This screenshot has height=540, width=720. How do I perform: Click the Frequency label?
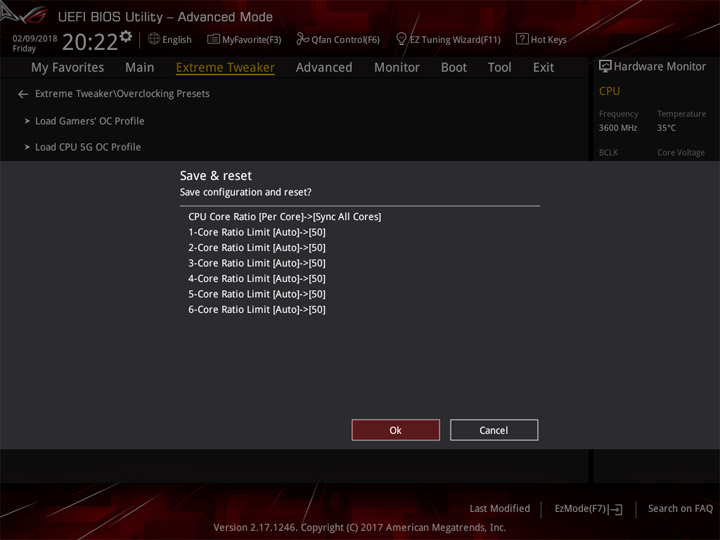click(619, 113)
